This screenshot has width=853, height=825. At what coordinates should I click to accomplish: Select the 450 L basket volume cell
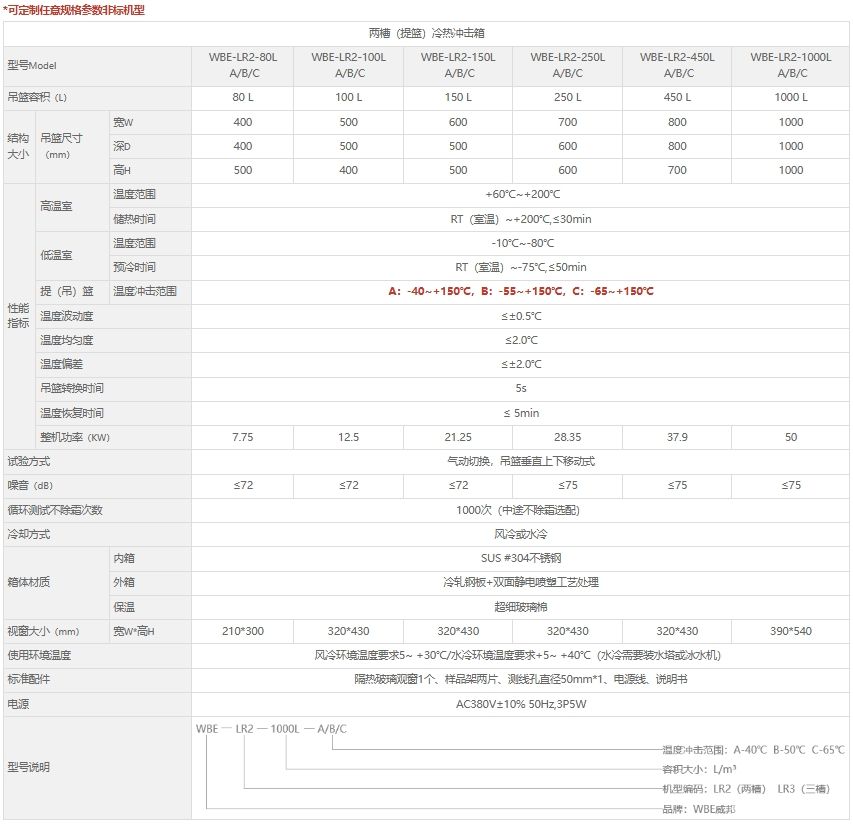tap(677, 98)
